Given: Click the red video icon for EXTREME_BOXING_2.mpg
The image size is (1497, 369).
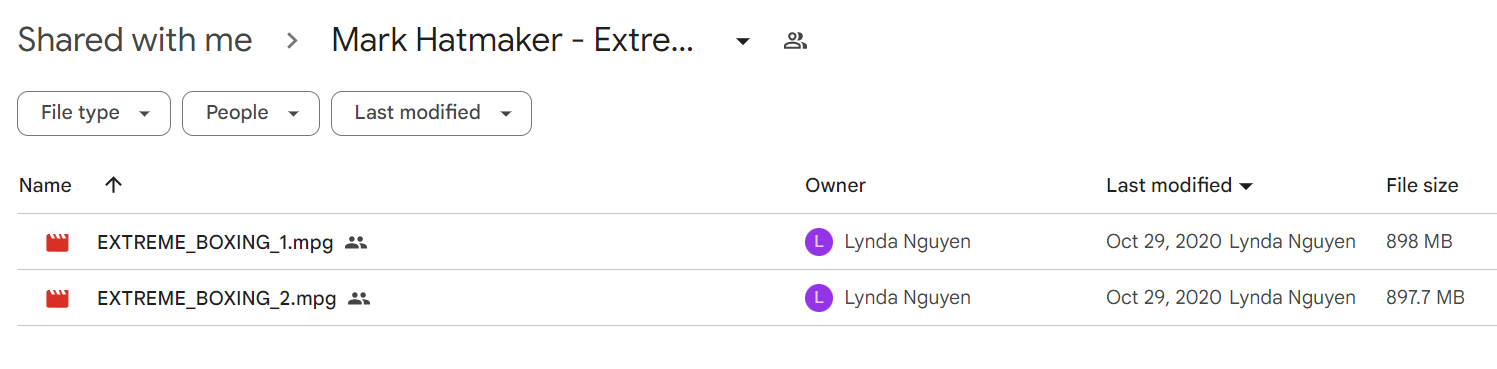Looking at the screenshot, I should 57,298.
